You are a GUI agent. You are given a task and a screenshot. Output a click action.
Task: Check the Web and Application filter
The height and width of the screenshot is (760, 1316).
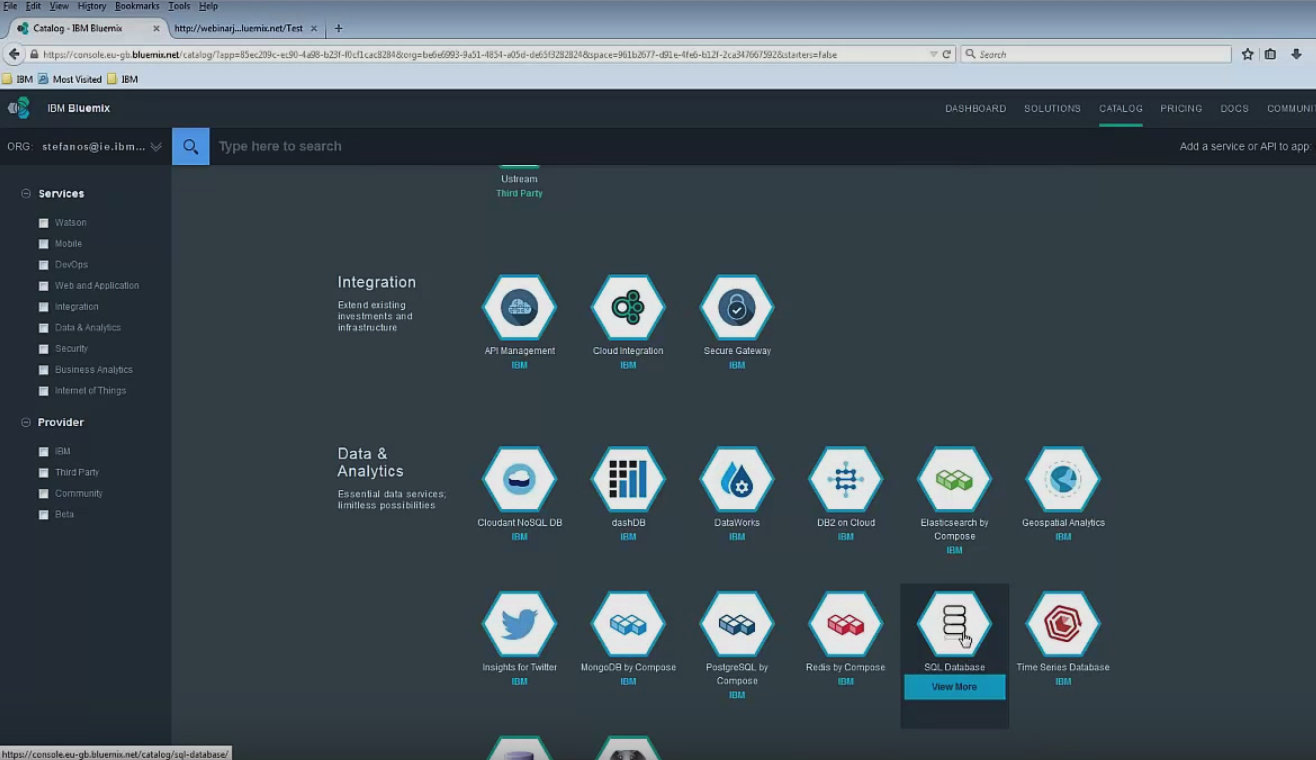[44, 286]
